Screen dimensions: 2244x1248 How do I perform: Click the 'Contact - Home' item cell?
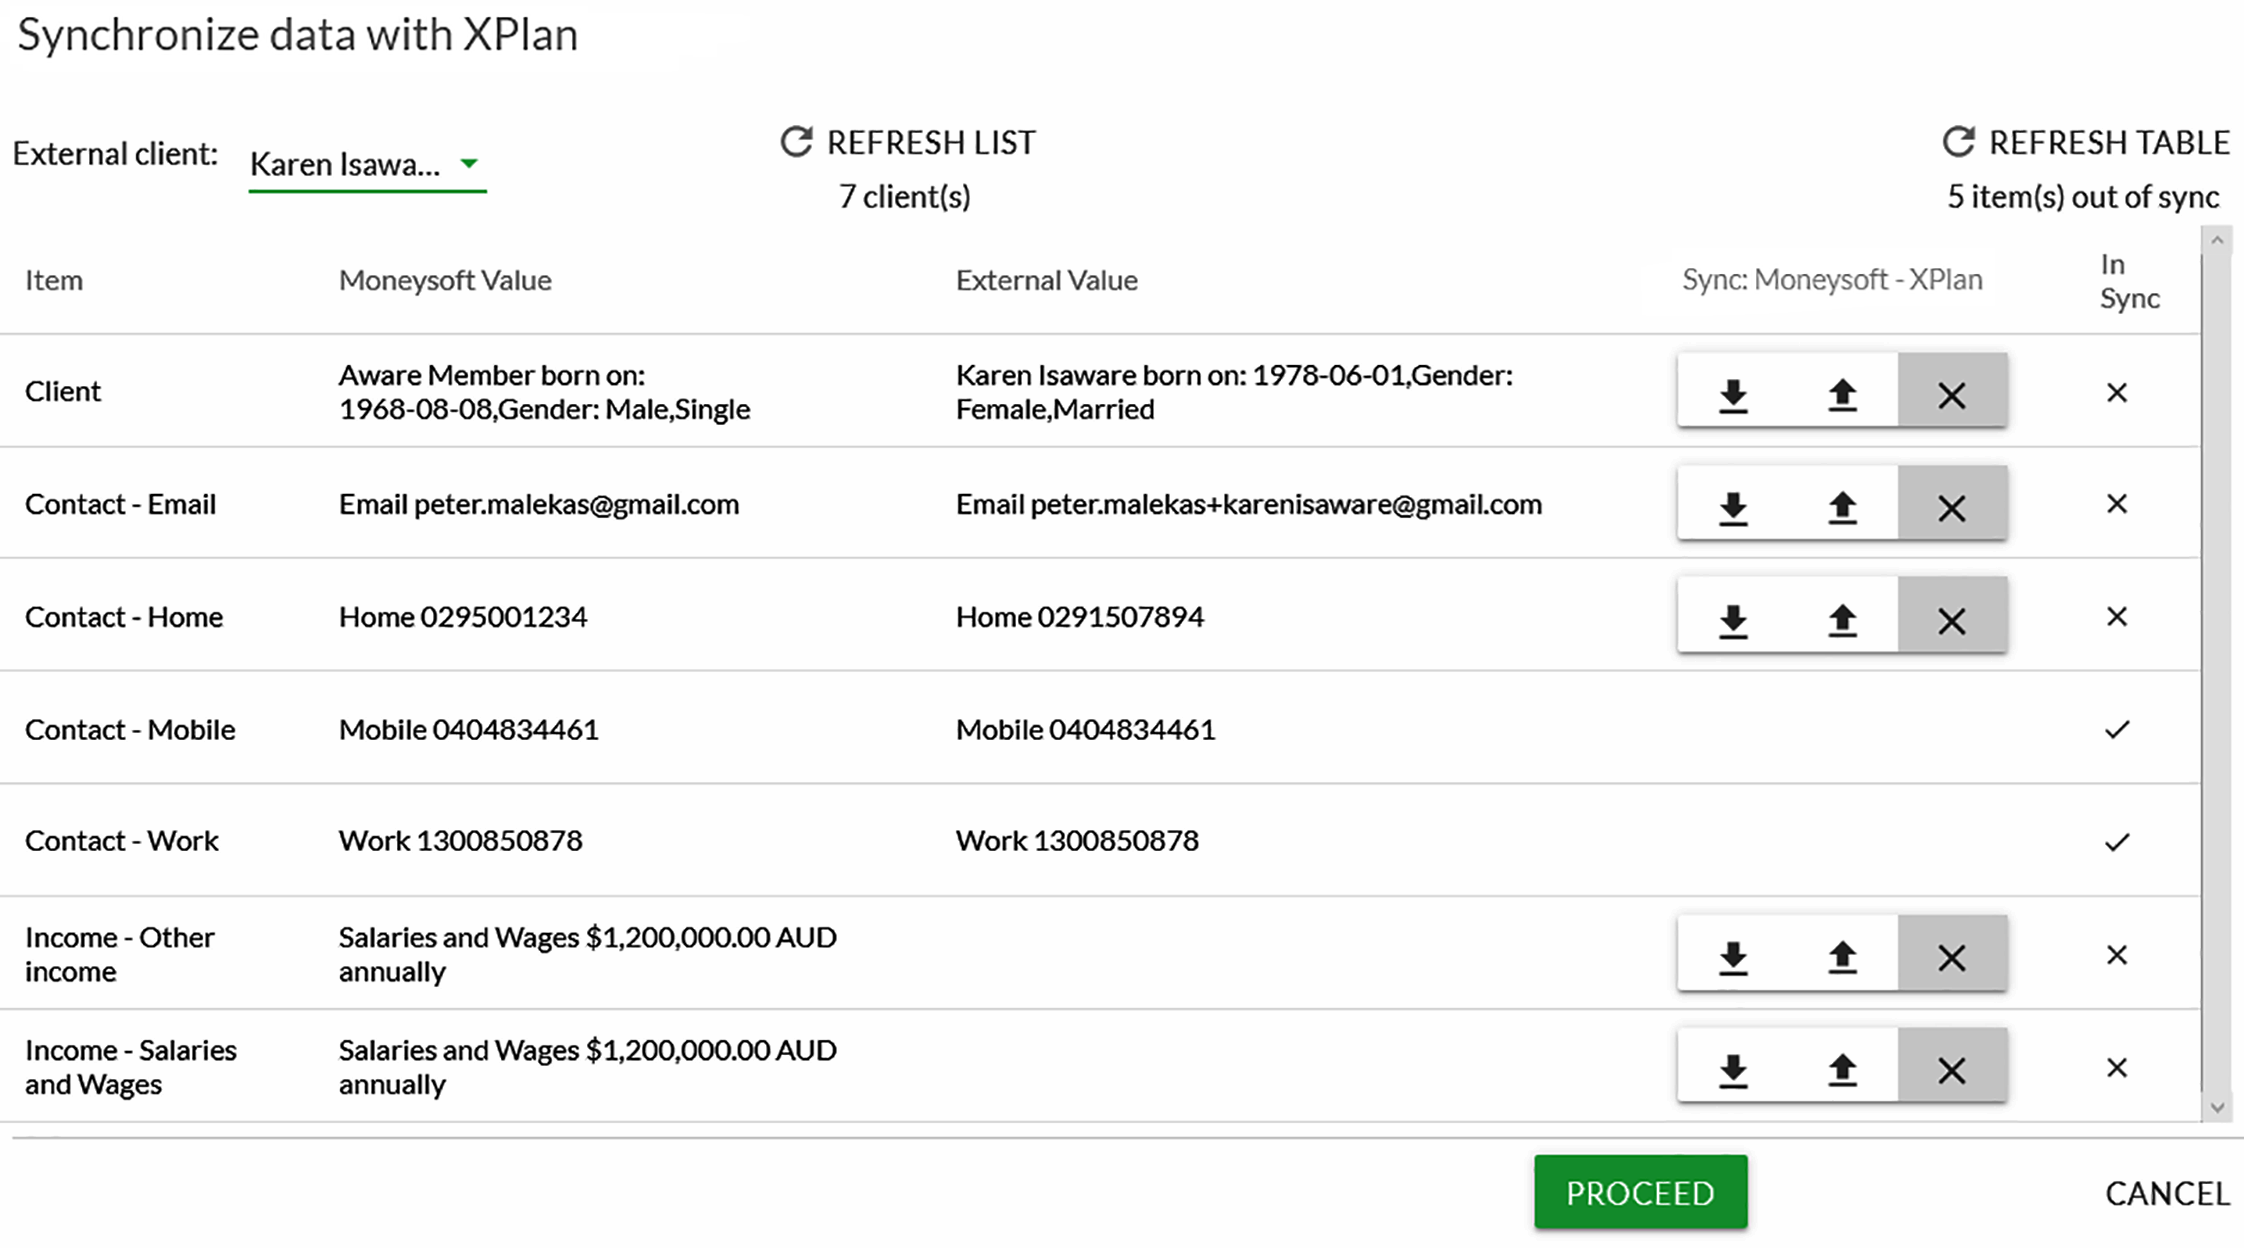pyautogui.click(x=124, y=617)
